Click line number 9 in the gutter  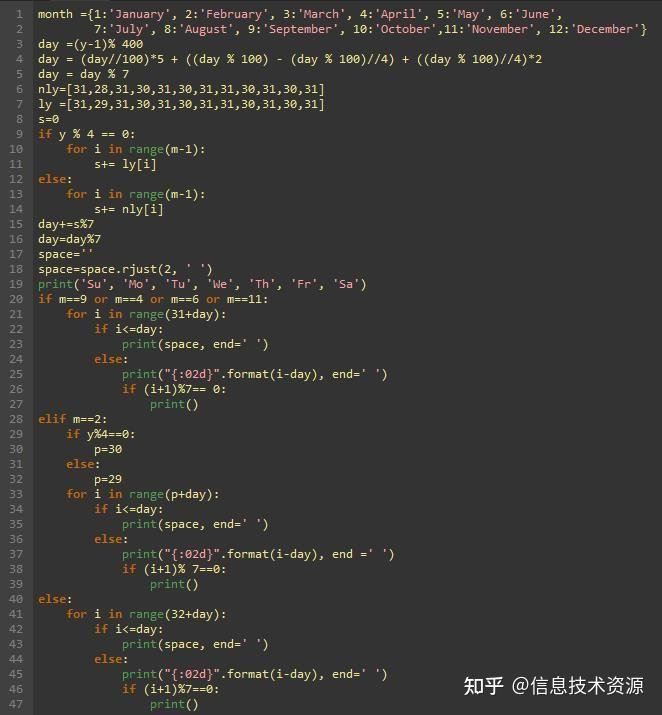tap(19, 134)
